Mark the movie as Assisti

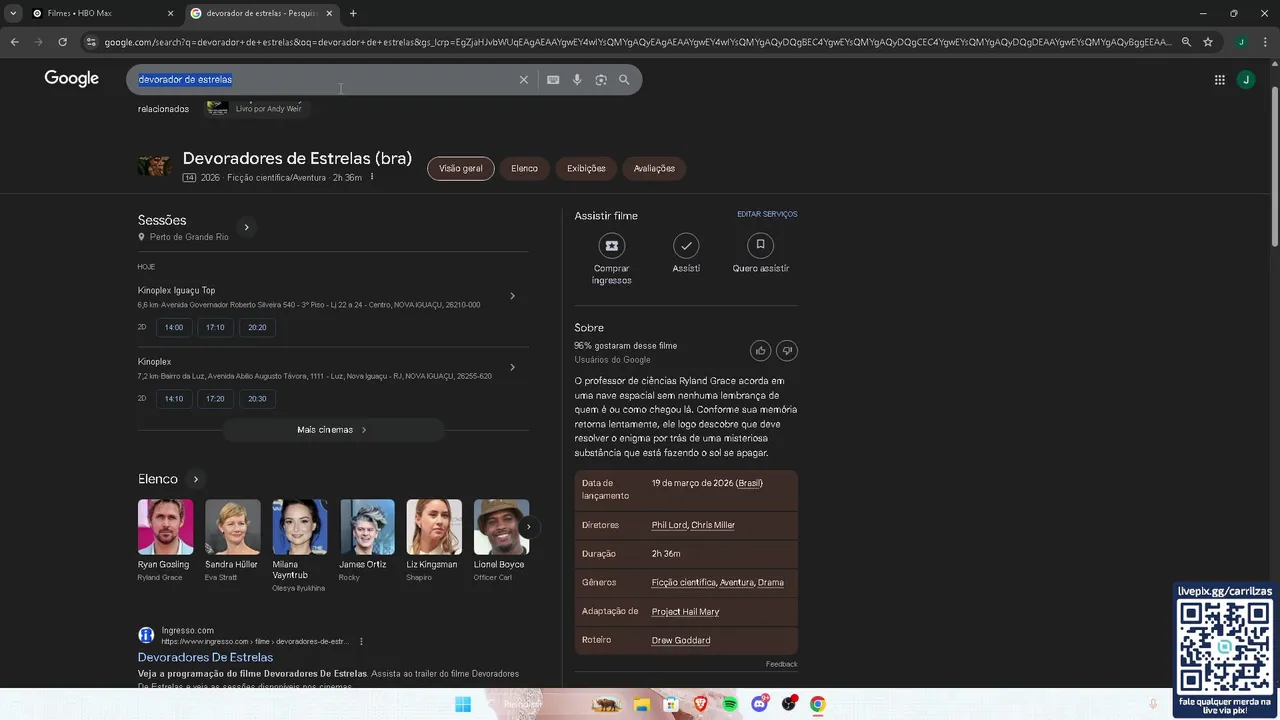click(686, 245)
